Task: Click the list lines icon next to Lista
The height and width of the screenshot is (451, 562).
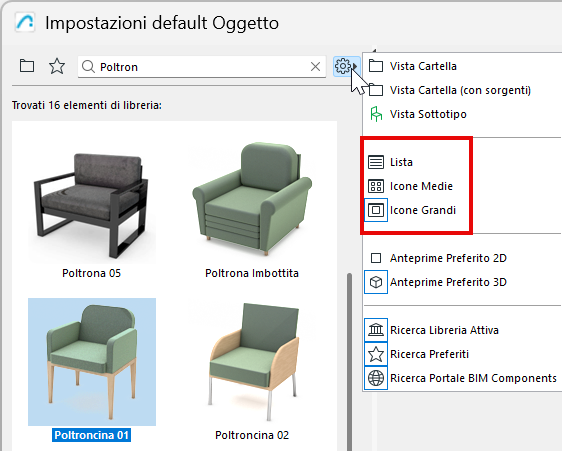Action: point(376,162)
